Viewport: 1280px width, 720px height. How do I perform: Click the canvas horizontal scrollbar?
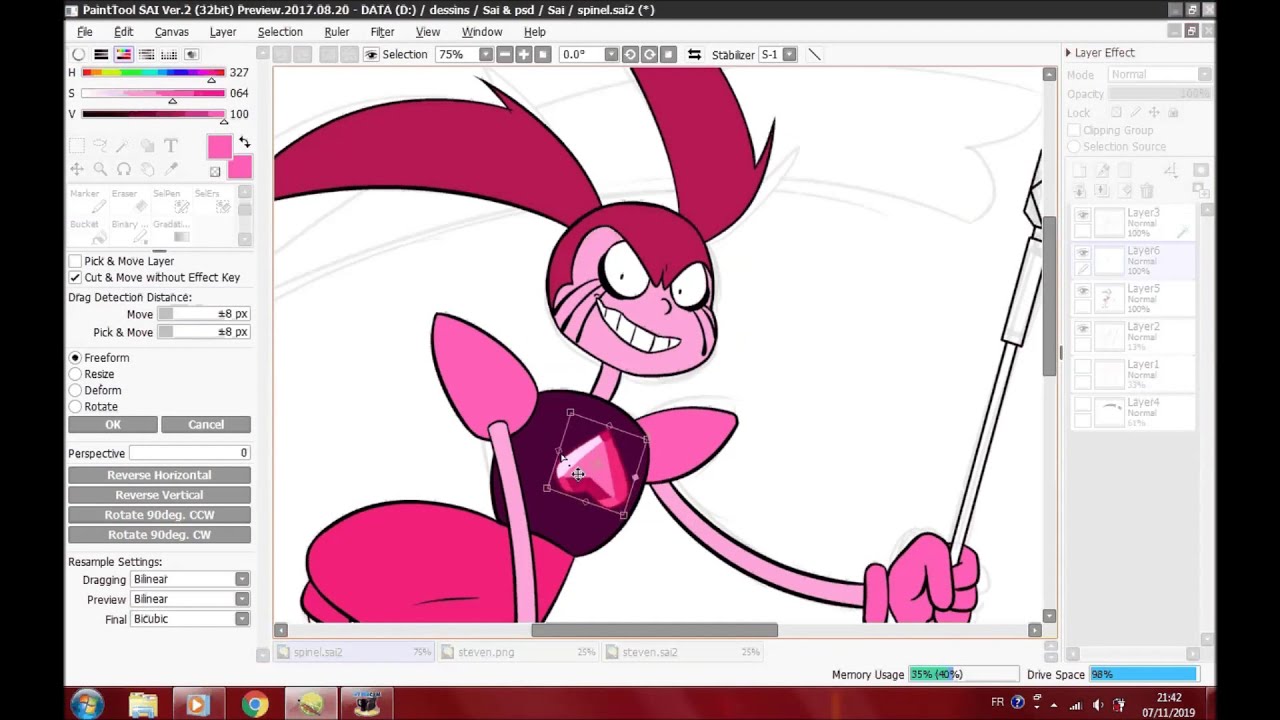(x=654, y=630)
